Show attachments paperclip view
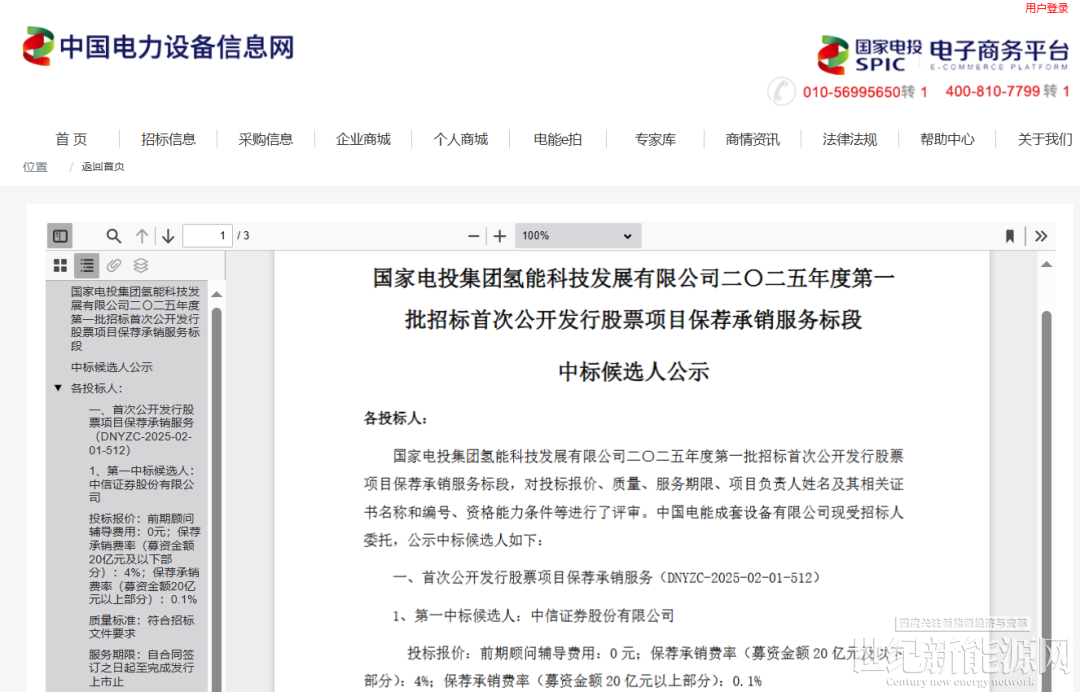This screenshot has width=1080, height=692. pyautogui.click(x=114, y=265)
